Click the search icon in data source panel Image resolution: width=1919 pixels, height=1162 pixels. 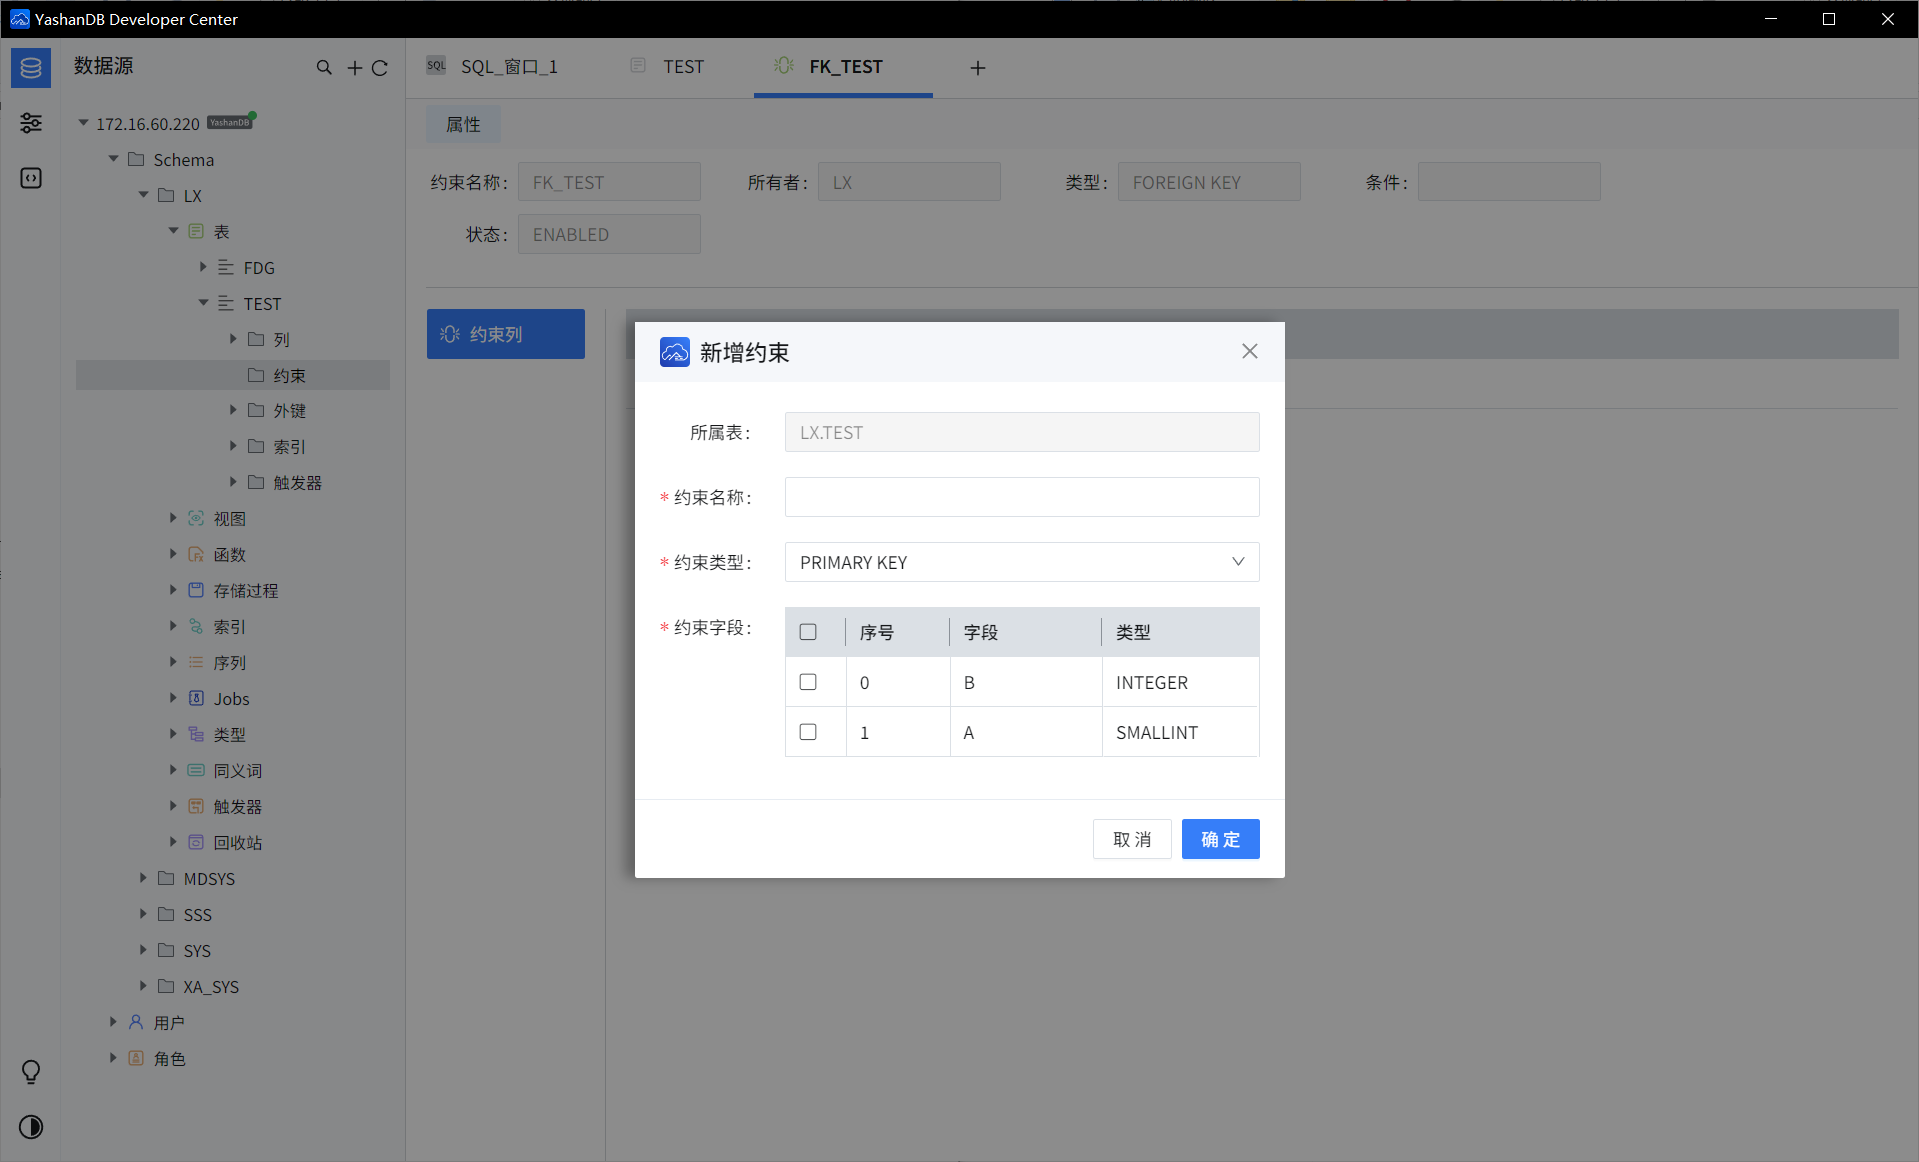[324, 68]
